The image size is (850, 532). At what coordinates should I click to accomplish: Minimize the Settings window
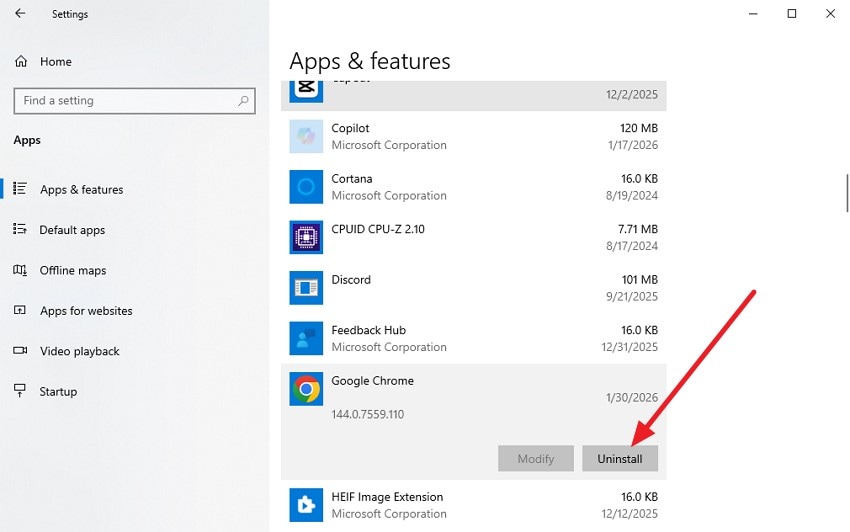[x=753, y=14]
